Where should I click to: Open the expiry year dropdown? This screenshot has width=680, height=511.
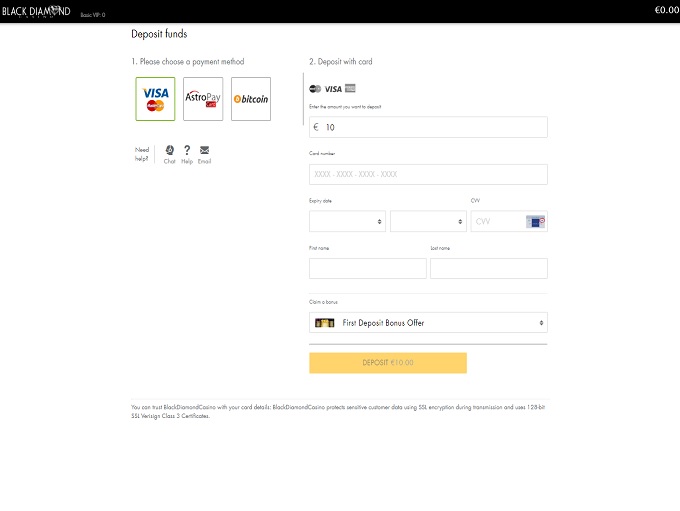[428, 221]
